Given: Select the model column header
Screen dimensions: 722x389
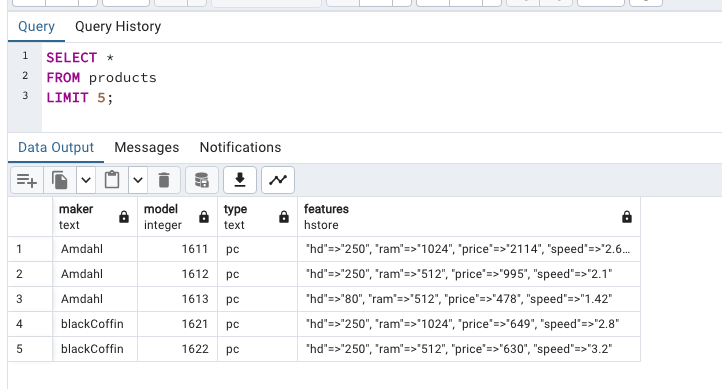Looking at the screenshot, I should [177, 217].
